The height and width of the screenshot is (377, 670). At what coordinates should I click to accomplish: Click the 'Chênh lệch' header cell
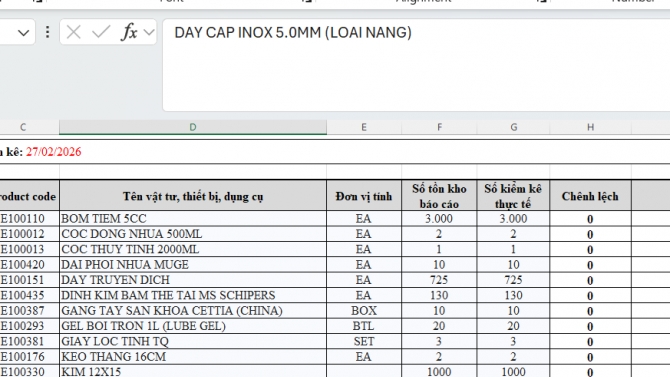[590, 196]
